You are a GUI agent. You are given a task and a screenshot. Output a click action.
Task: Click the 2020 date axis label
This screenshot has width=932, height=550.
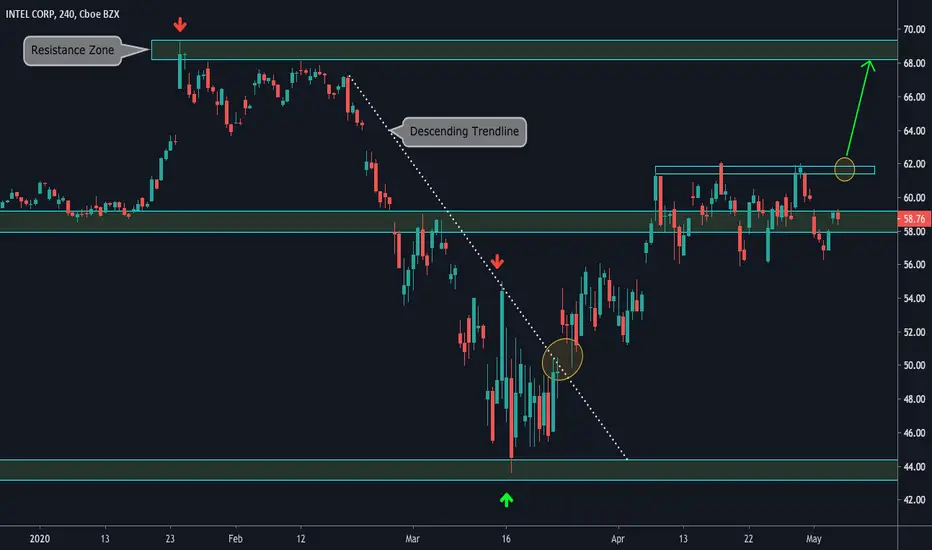tap(40, 539)
